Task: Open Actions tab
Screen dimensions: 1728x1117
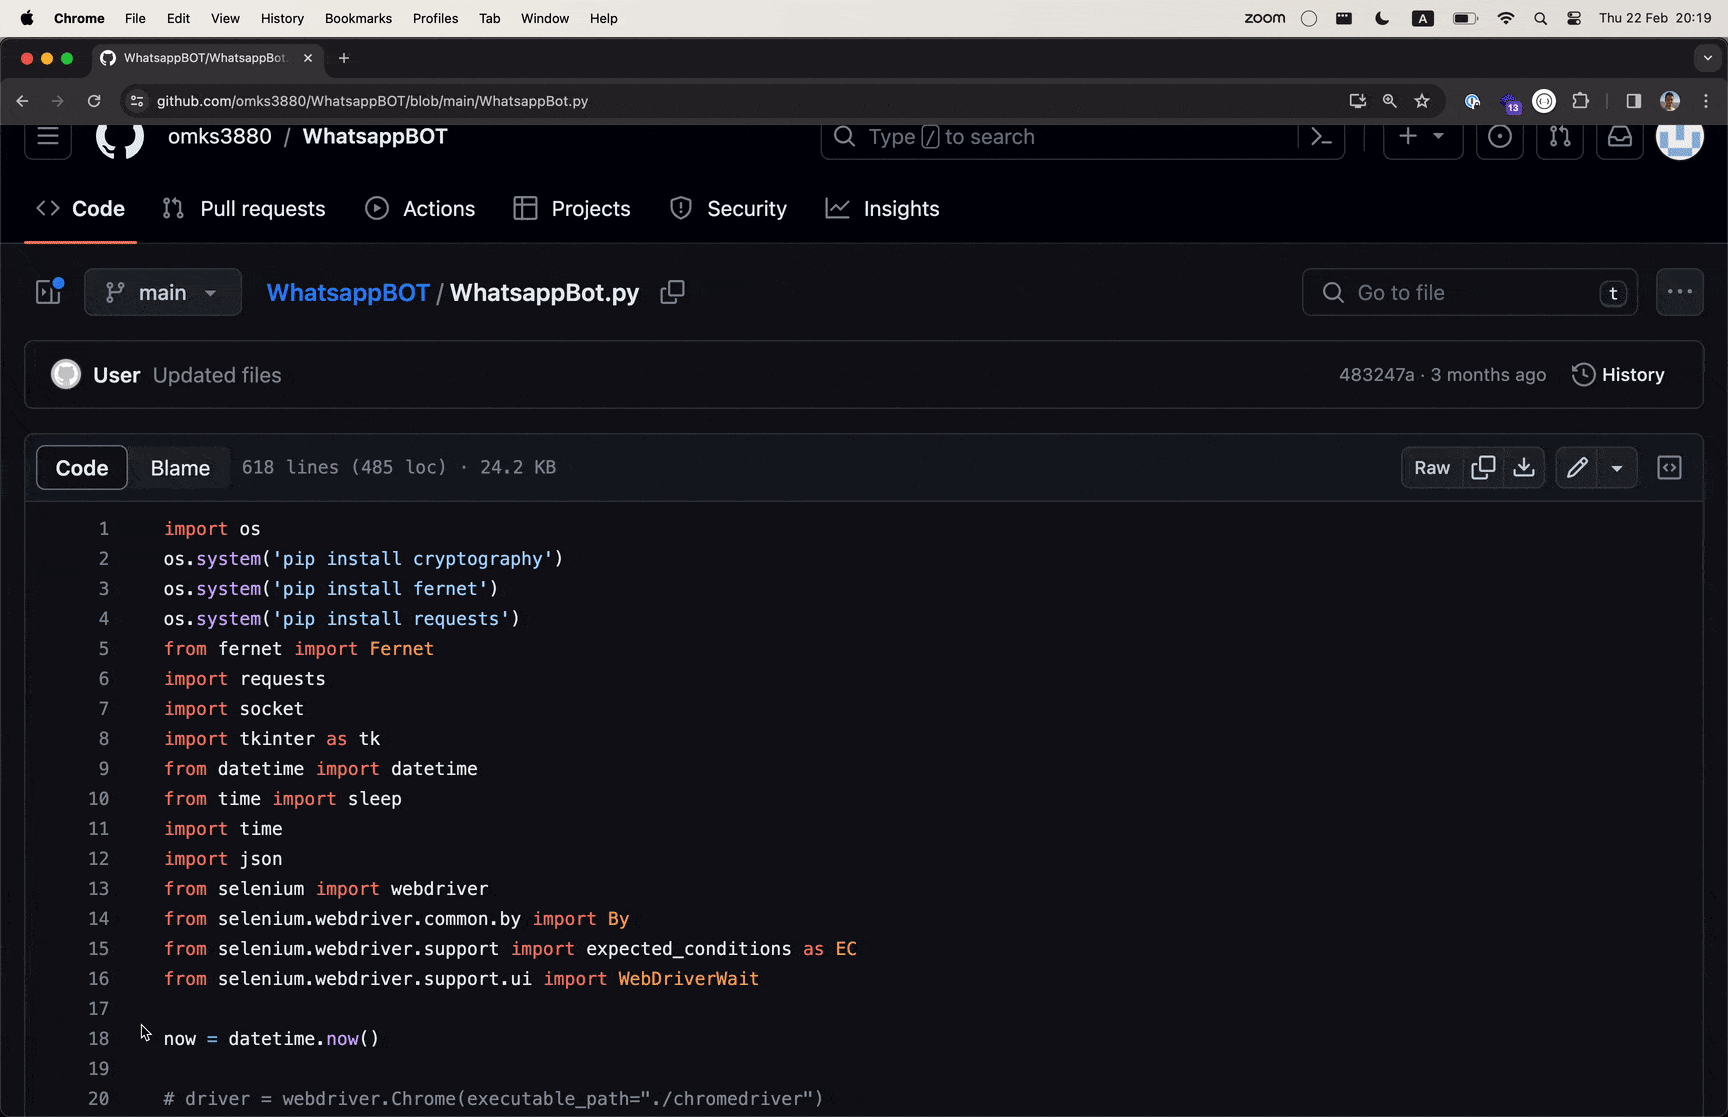Action: pyautogui.click(x=420, y=209)
